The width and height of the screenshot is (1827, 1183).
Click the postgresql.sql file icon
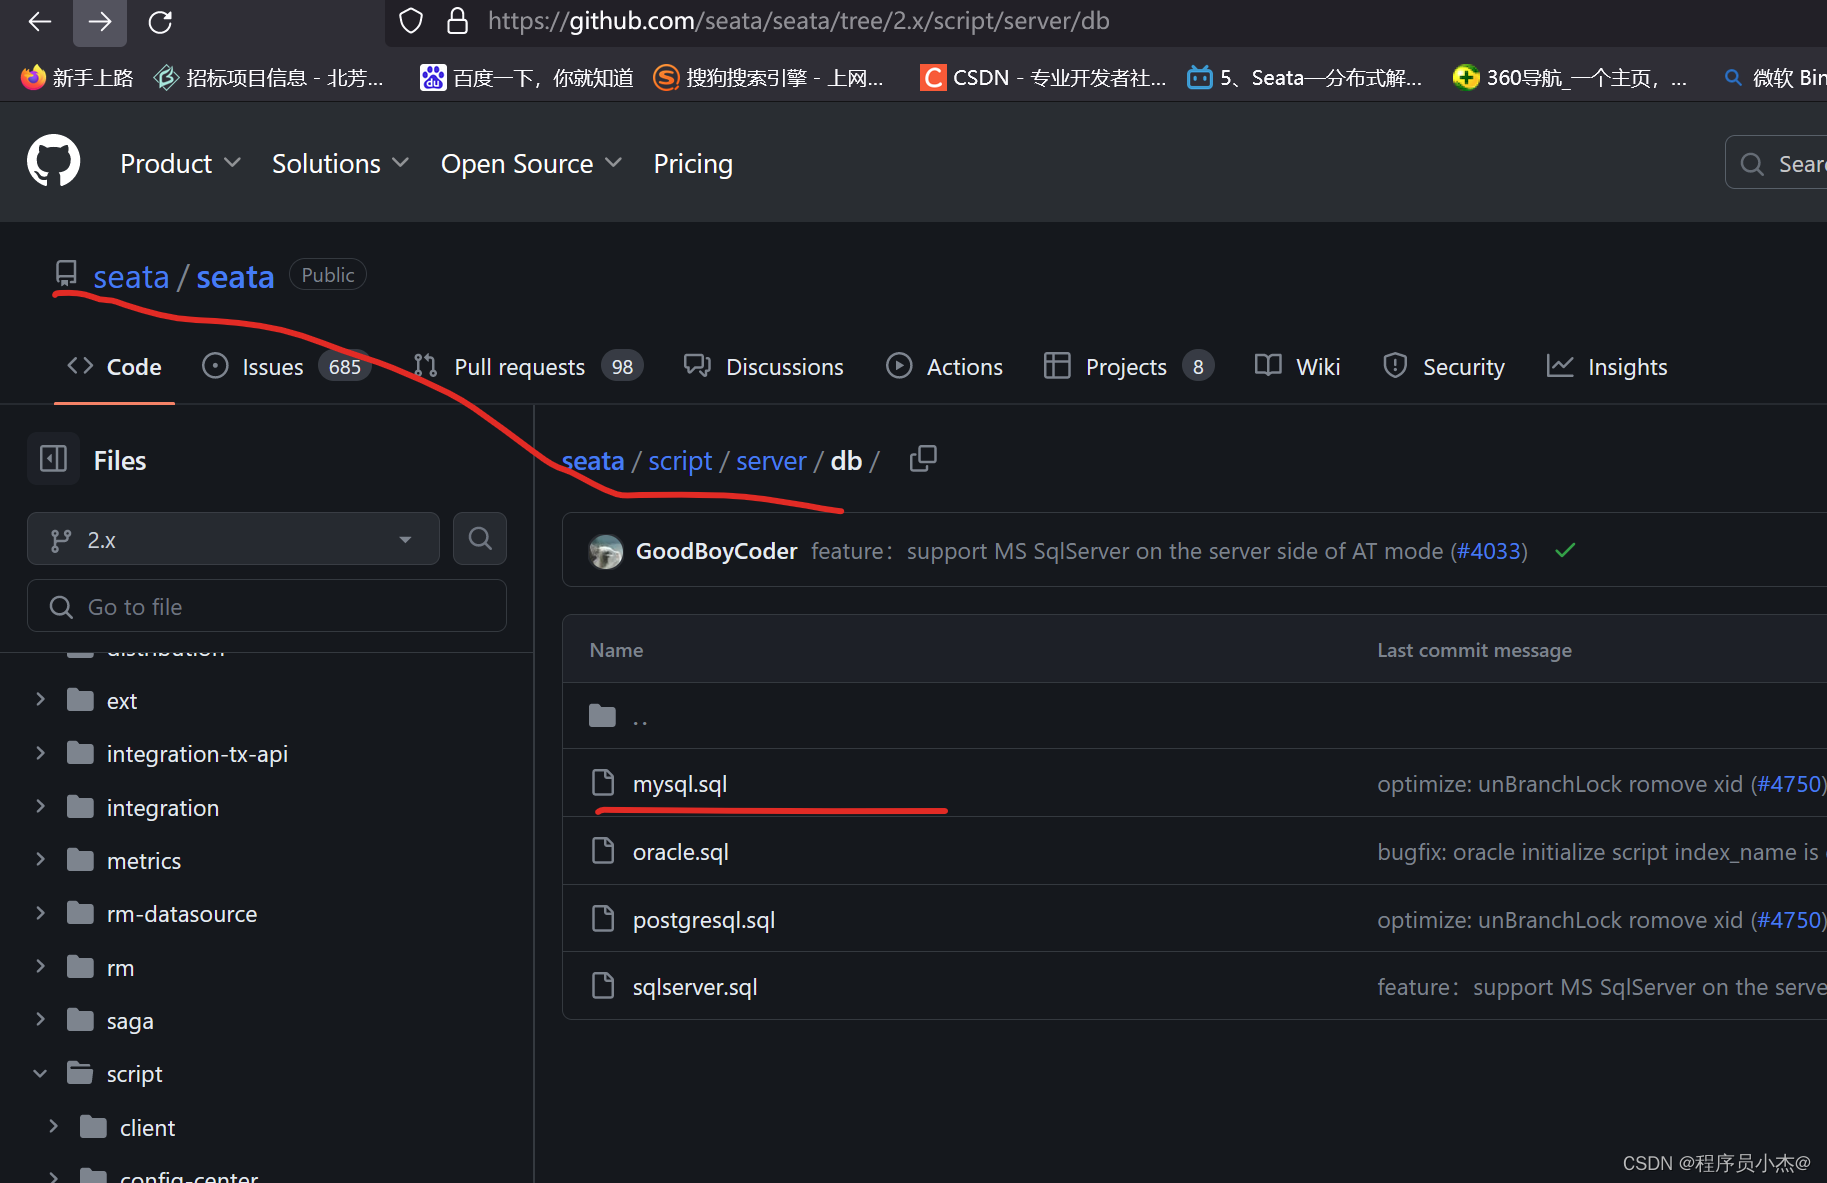pos(603,919)
